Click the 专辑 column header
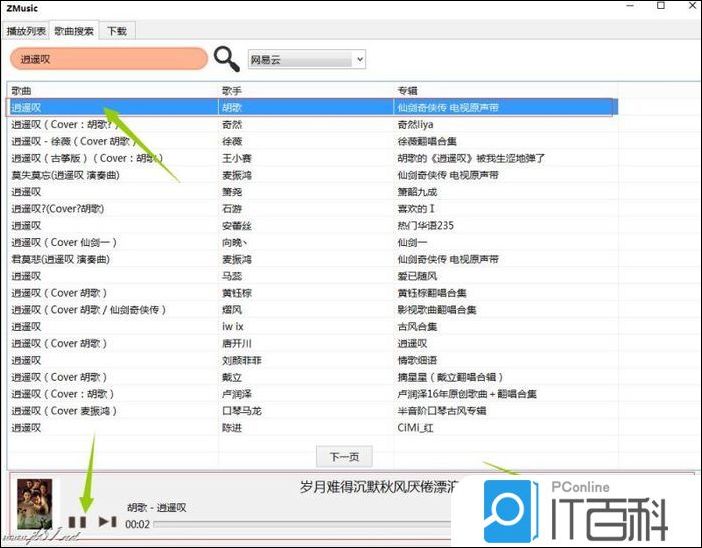Image resolution: width=702 pixels, height=548 pixels. (x=407, y=90)
